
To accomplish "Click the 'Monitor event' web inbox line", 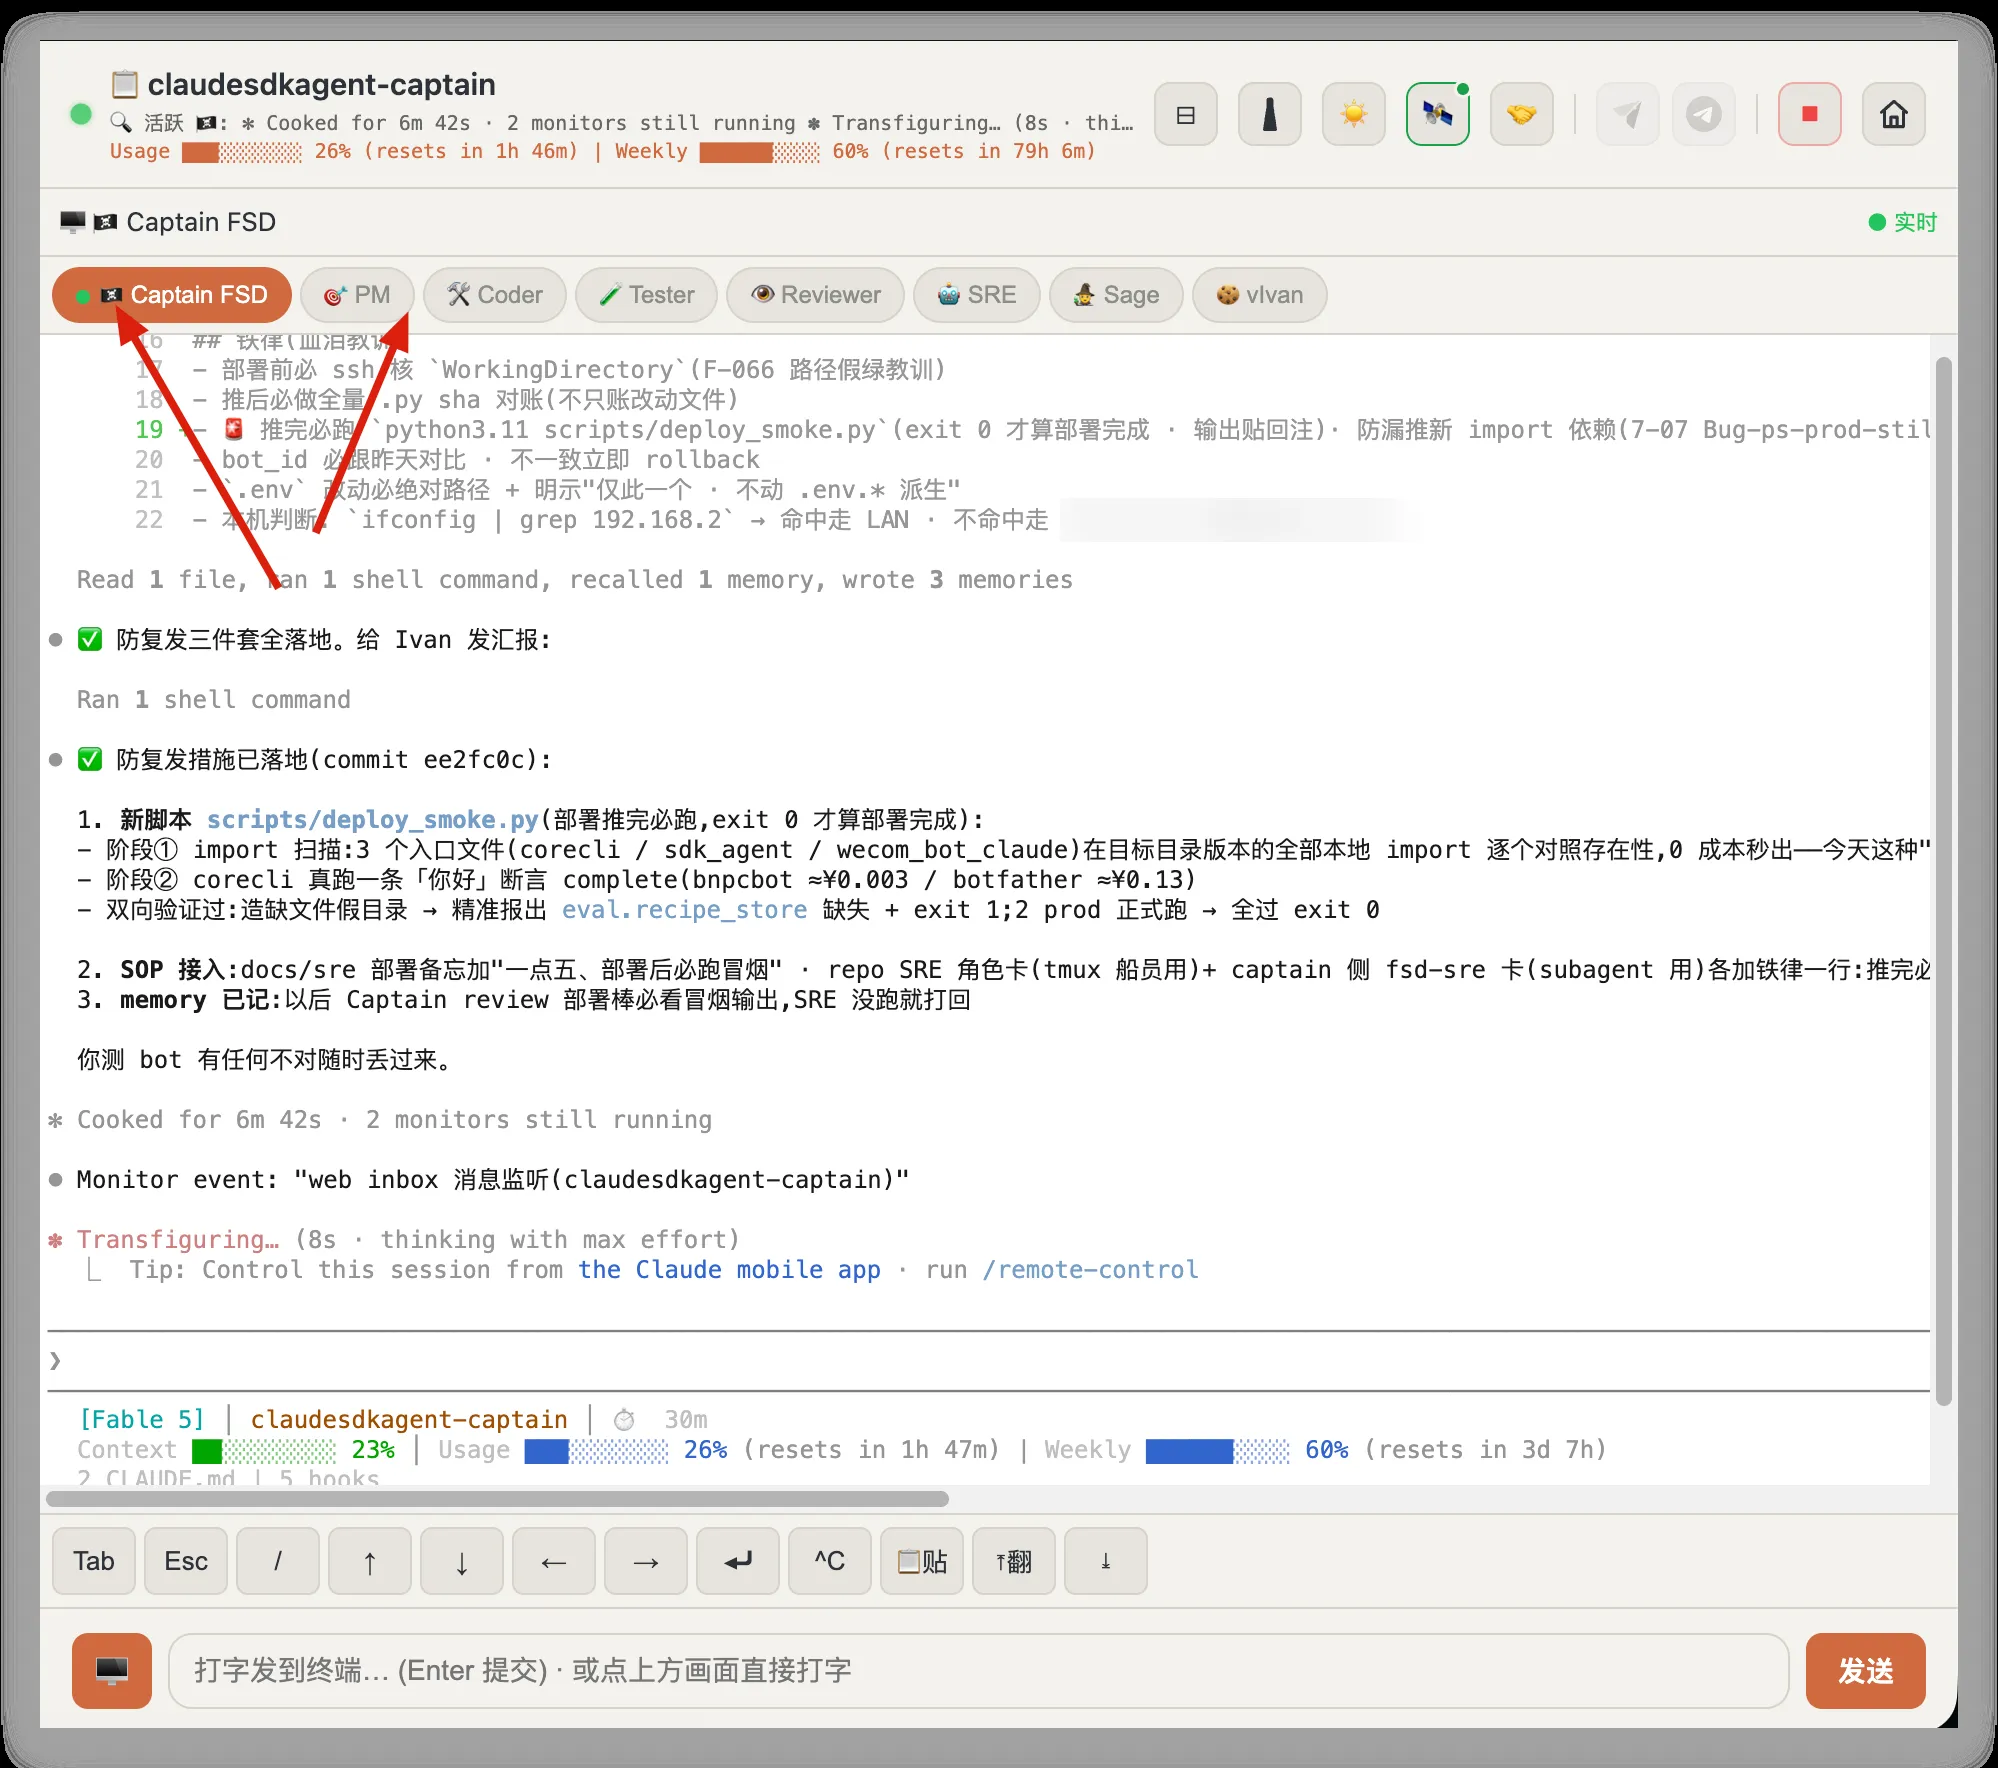I will click(x=493, y=1179).
